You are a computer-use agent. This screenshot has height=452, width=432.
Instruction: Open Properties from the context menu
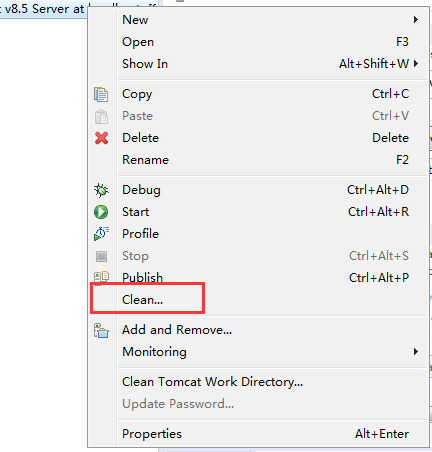click(x=152, y=434)
